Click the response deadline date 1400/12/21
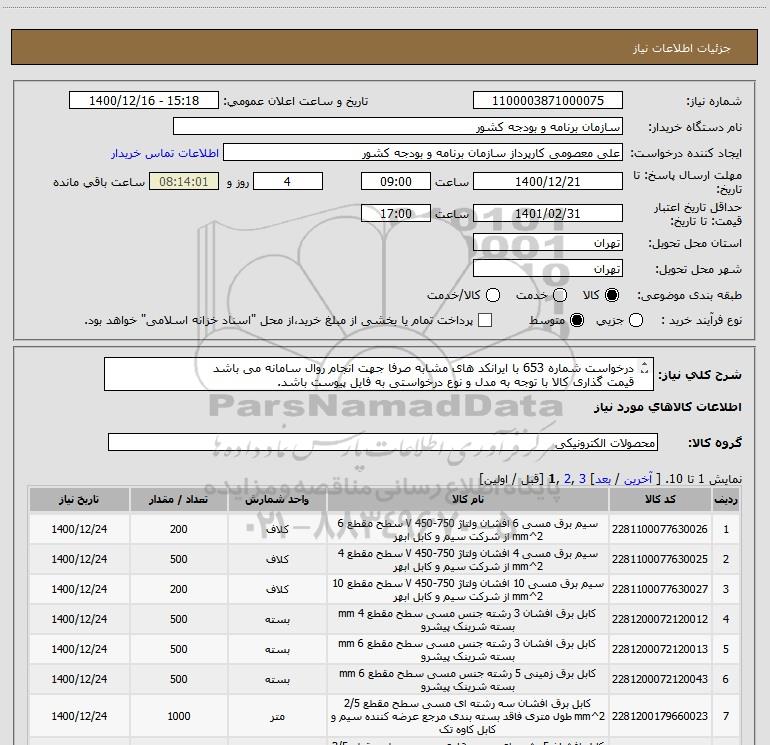The width and height of the screenshot is (770, 745). [548, 182]
